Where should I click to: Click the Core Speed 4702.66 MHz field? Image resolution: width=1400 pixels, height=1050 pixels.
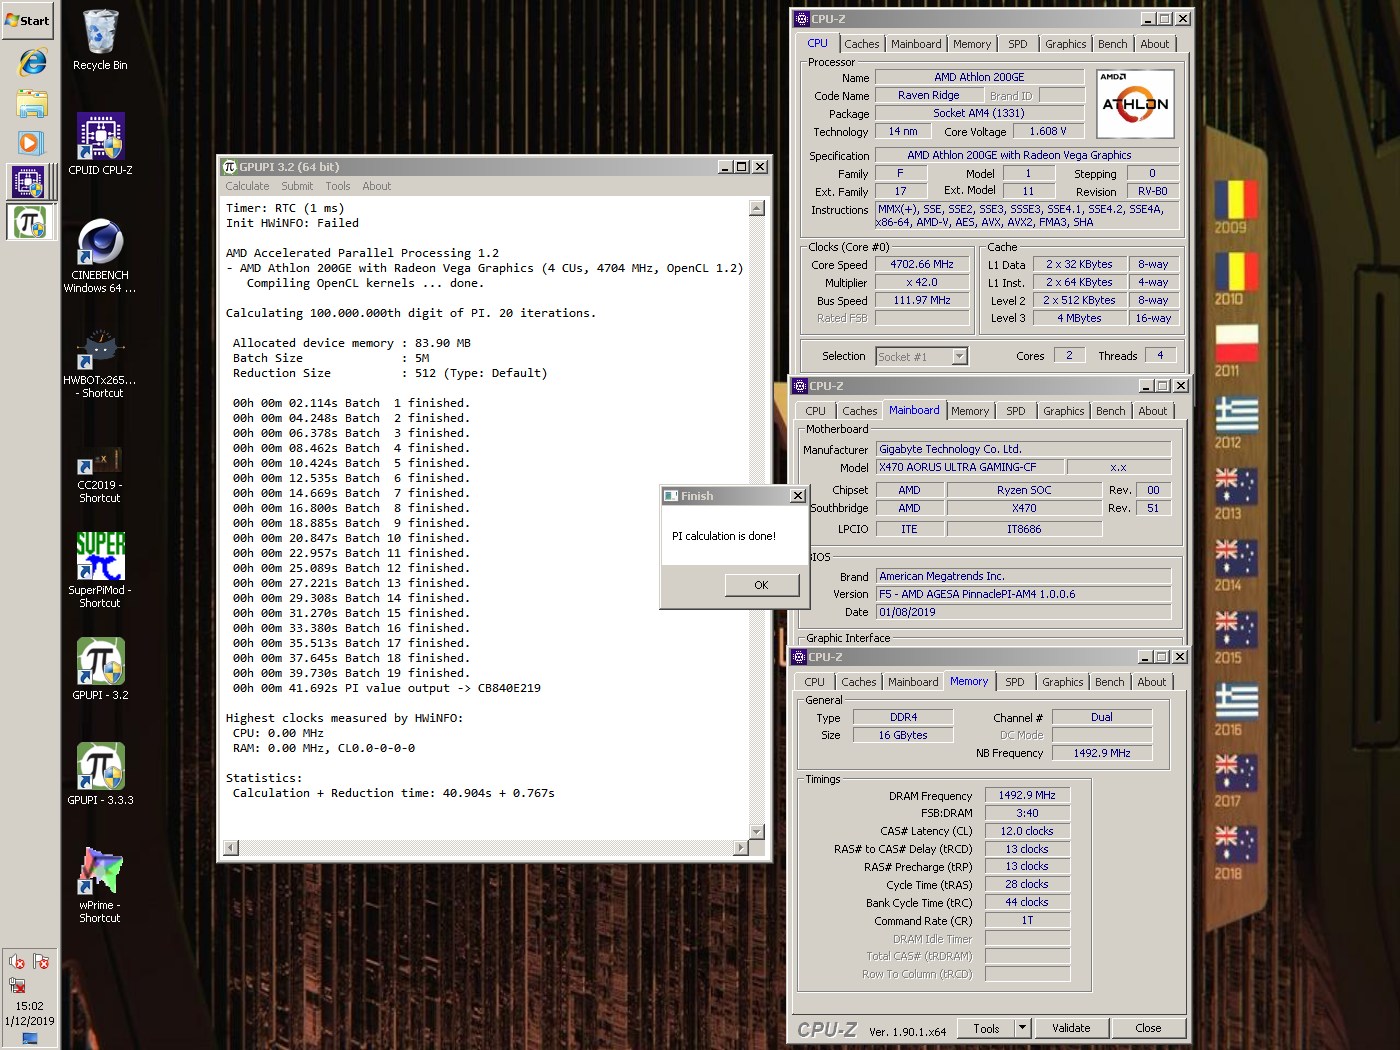tap(922, 265)
